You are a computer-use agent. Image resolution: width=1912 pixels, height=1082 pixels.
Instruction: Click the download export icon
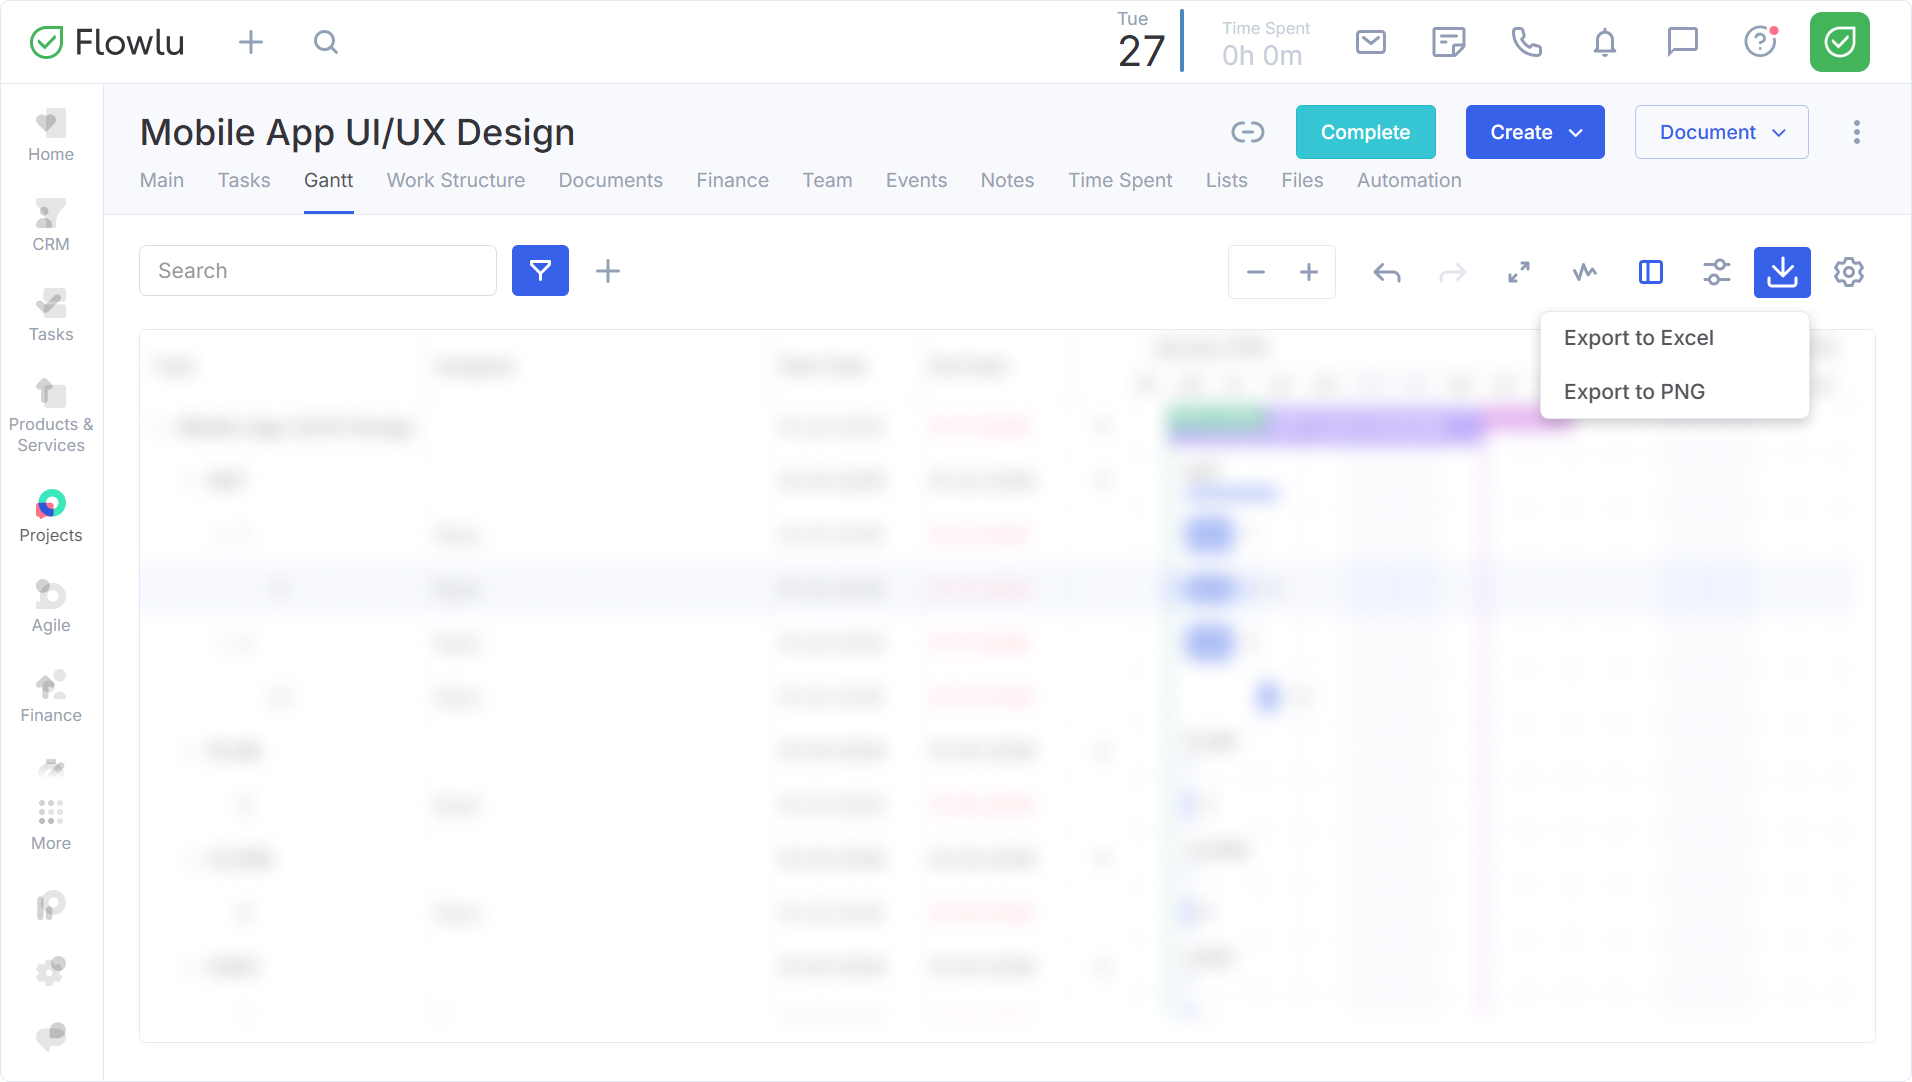pyautogui.click(x=1781, y=272)
